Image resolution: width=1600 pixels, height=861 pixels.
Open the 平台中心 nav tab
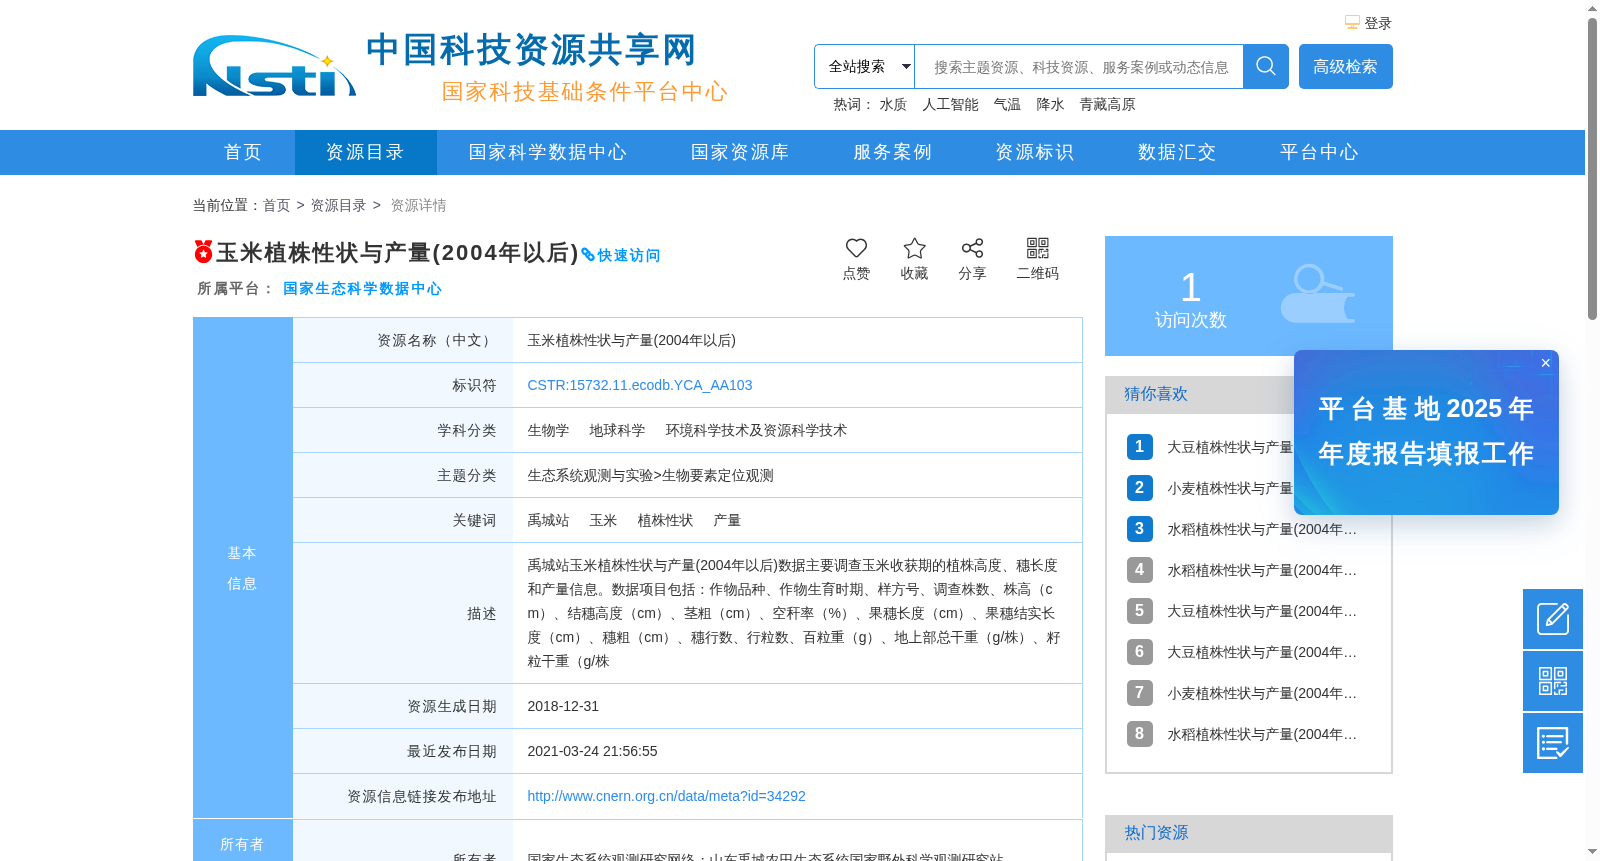pyautogui.click(x=1319, y=152)
